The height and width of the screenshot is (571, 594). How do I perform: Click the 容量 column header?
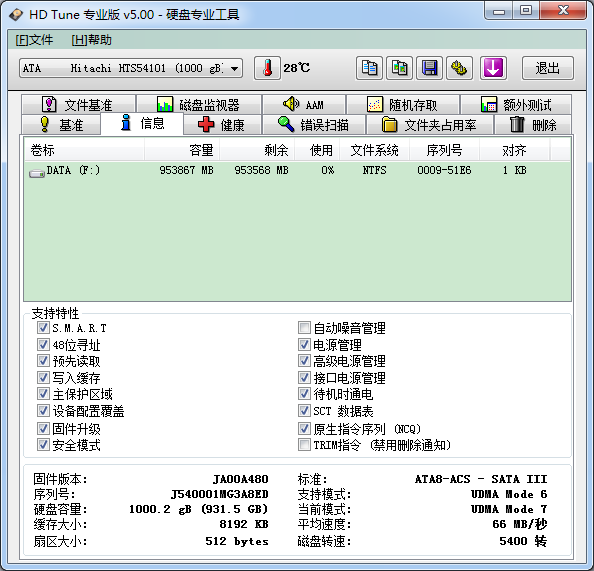182,150
